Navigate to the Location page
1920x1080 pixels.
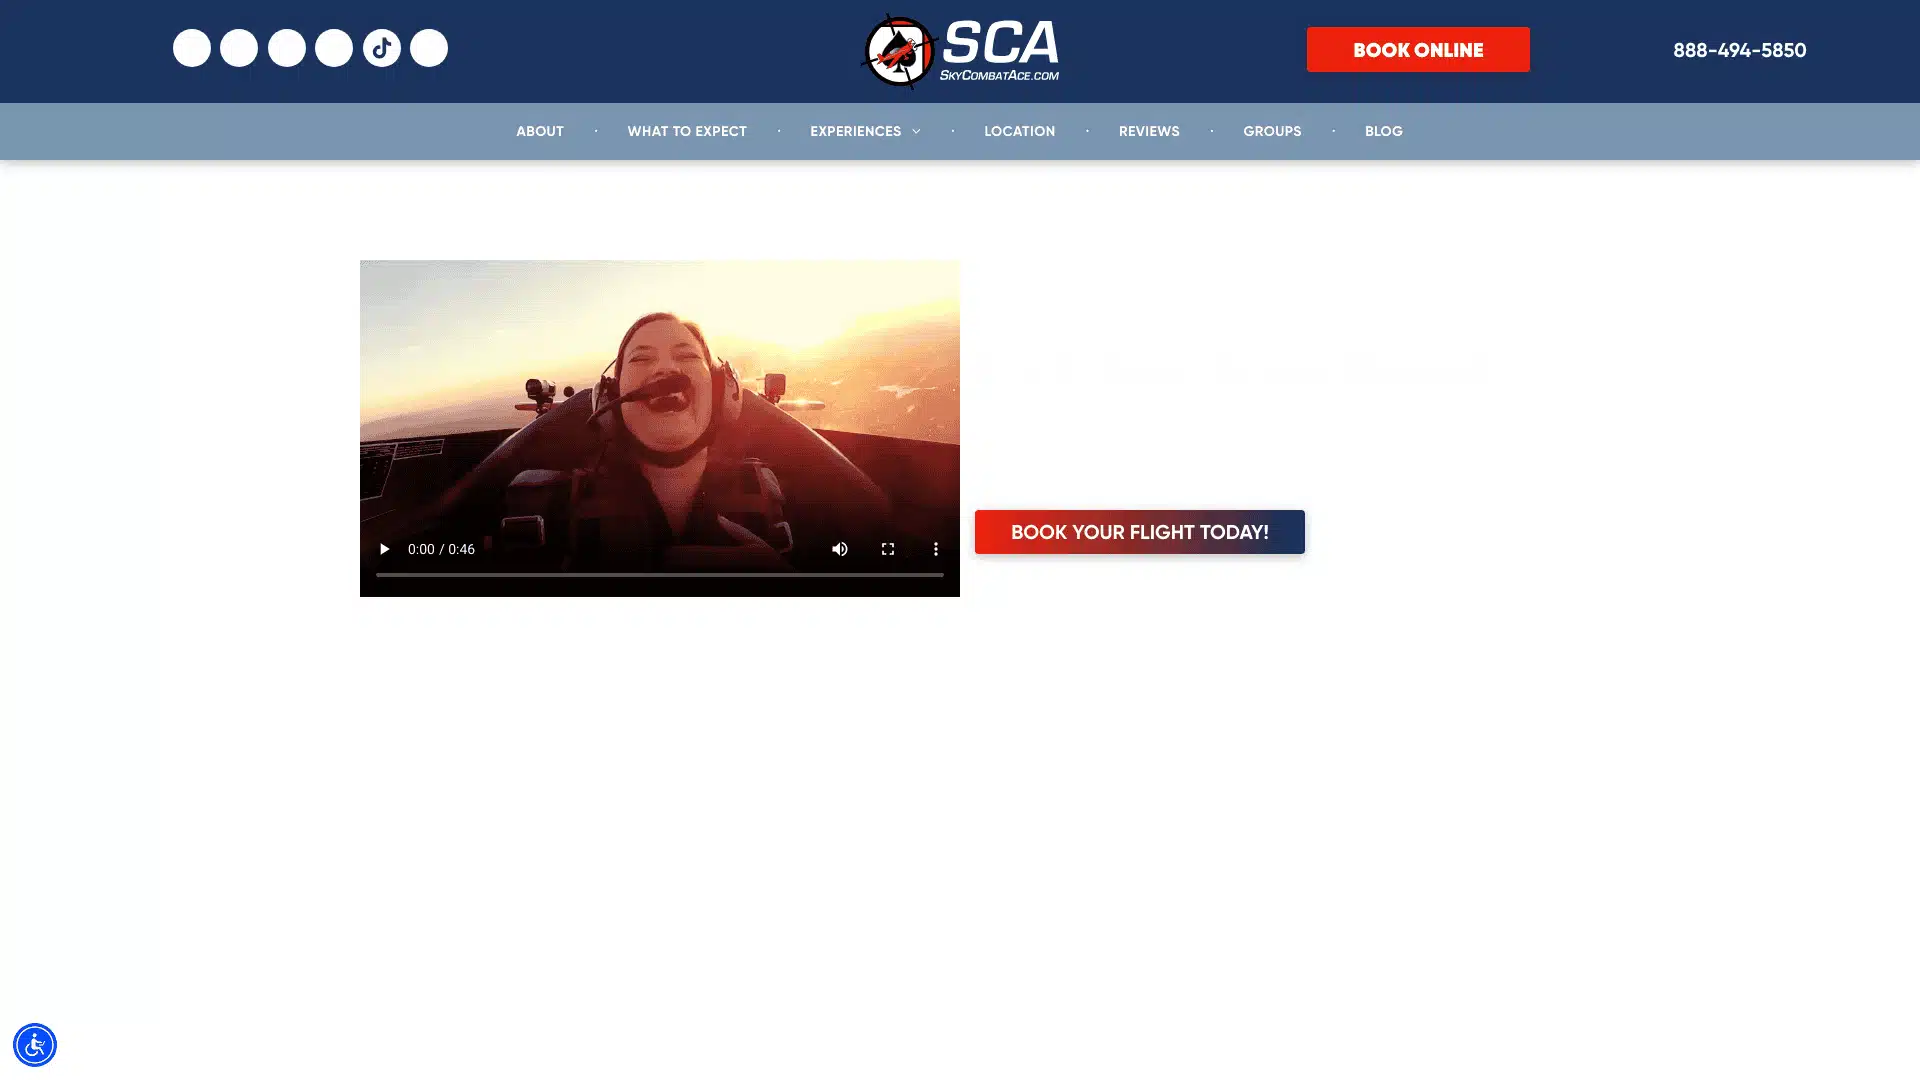1019,132
